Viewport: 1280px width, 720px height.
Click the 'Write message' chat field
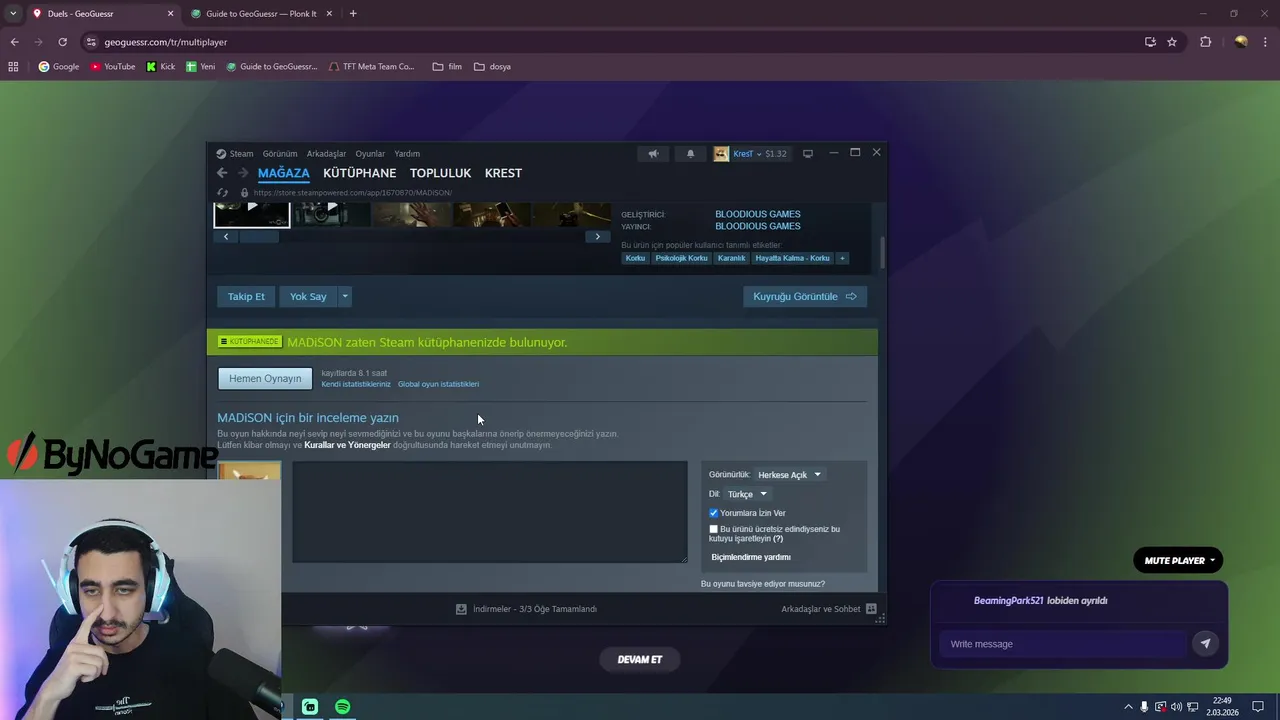[1063, 644]
